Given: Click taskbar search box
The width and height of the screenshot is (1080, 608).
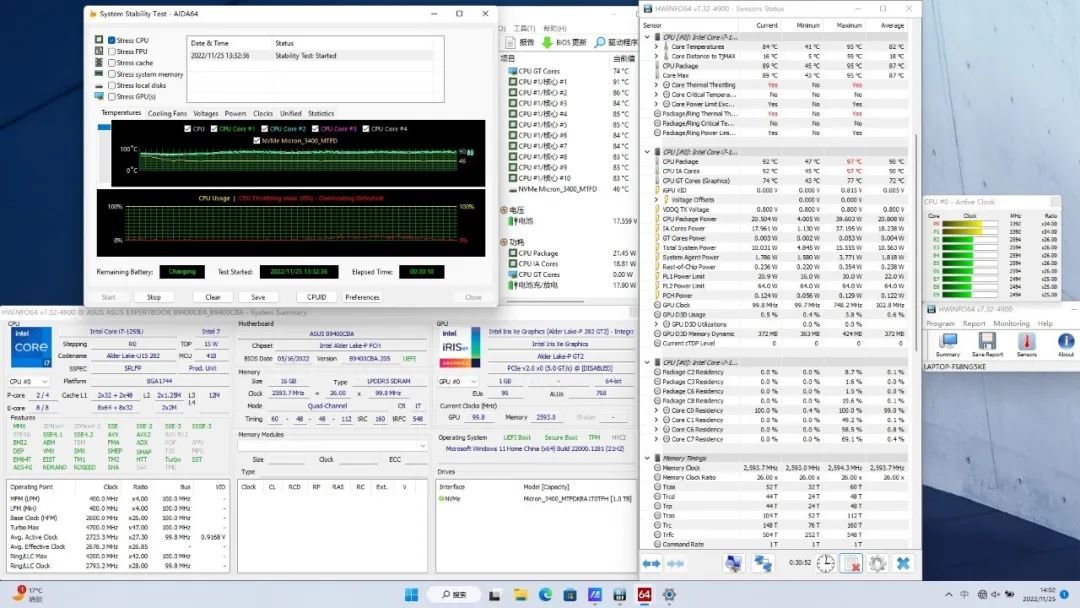Looking at the screenshot, I should tap(454, 594).
